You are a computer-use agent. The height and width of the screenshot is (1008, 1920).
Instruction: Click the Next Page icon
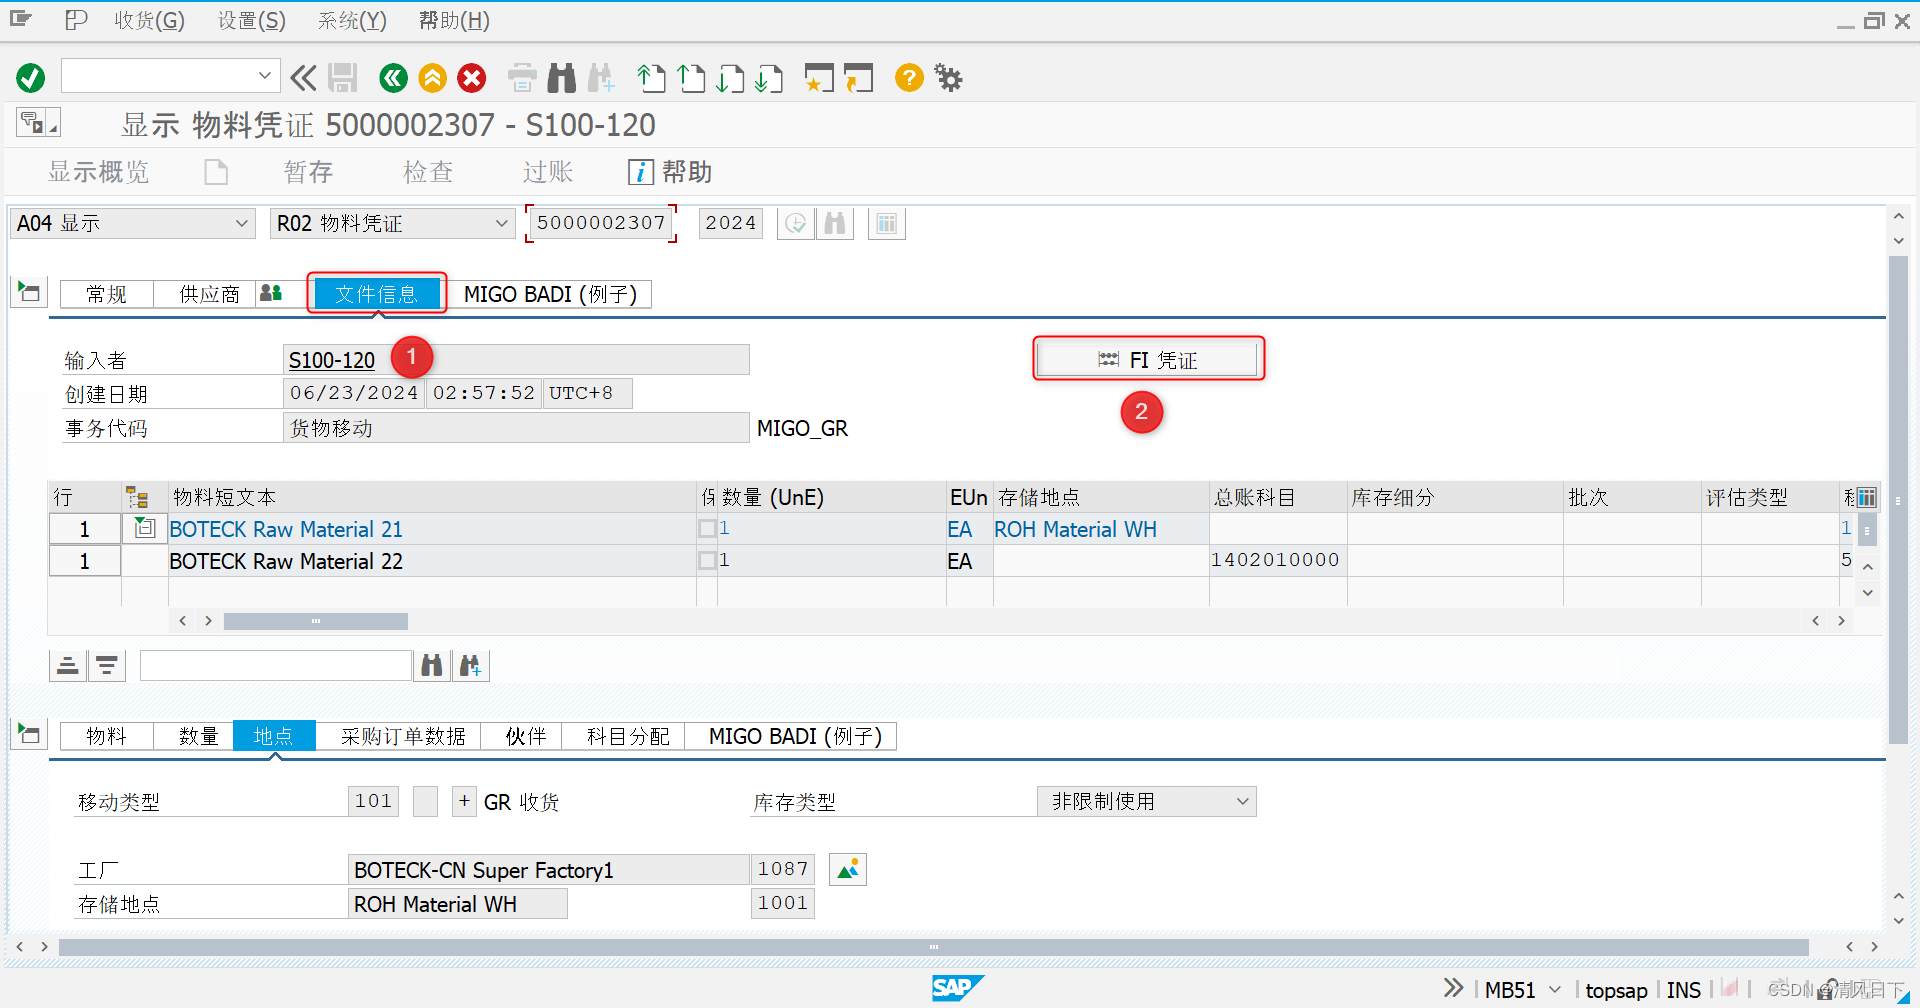(x=730, y=77)
